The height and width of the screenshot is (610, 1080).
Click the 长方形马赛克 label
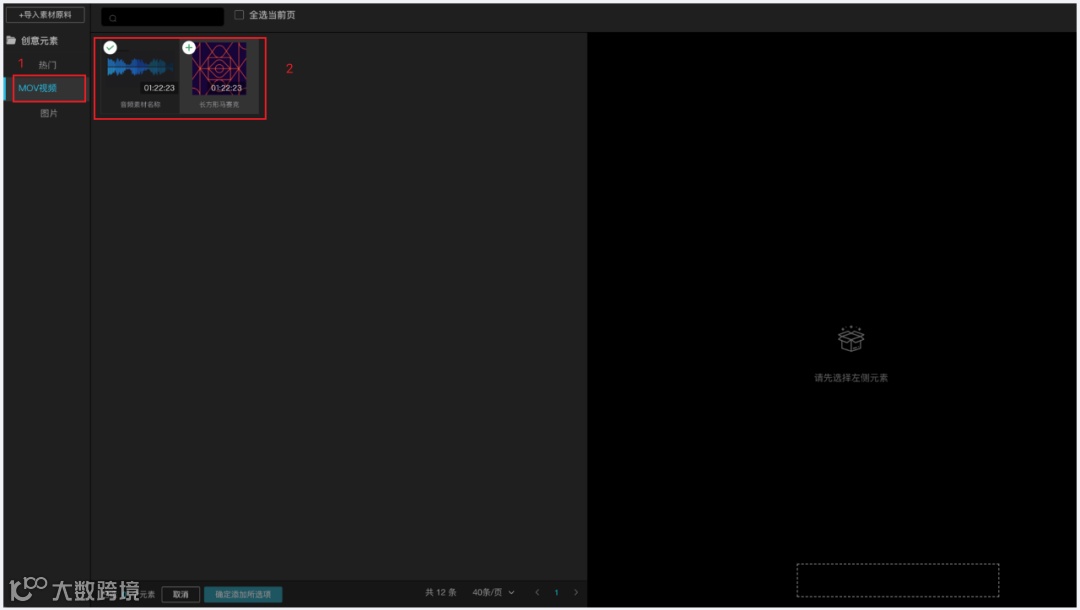click(x=219, y=105)
